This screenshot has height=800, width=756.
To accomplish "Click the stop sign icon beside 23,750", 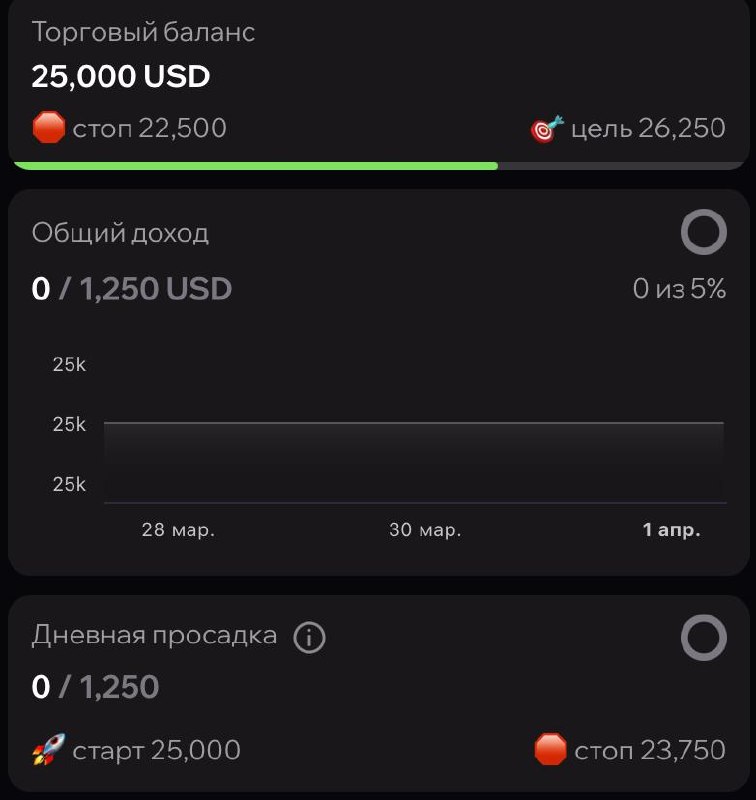I will tap(551, 749).
